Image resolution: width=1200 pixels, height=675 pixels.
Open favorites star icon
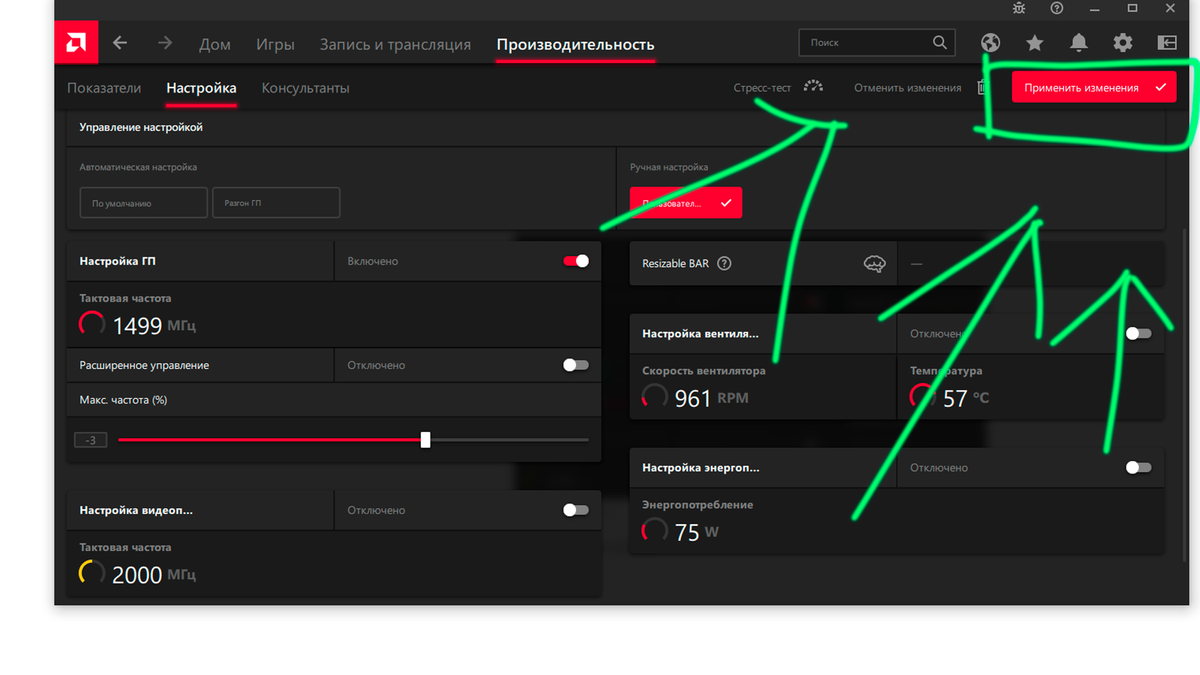(x=1035, y=43)
